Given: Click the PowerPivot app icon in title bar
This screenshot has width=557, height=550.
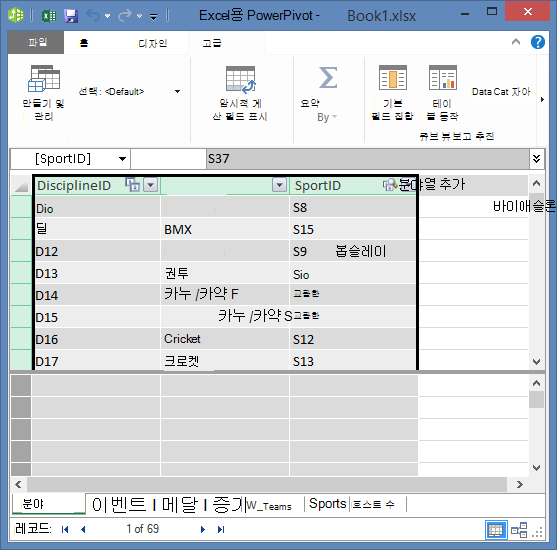Looking at the screenshot, I should (16, 15).
